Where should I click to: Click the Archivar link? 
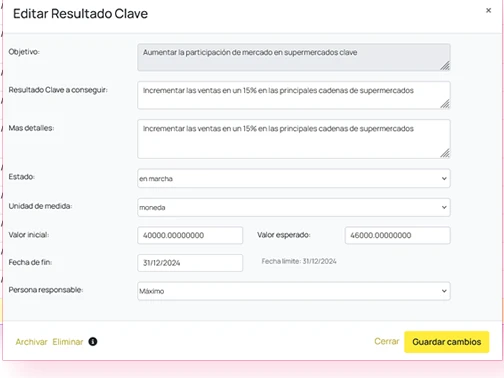(x=32, y=342)
